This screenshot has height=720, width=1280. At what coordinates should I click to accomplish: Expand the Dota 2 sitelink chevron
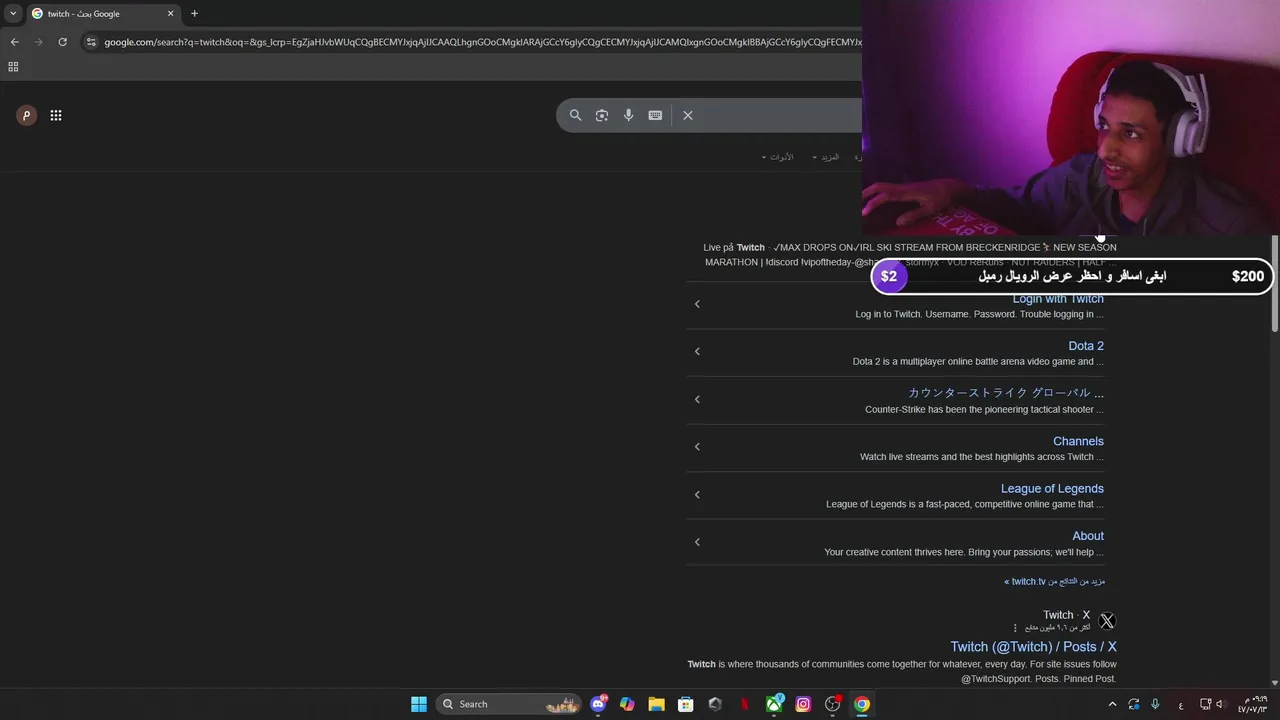pos(697,351)
